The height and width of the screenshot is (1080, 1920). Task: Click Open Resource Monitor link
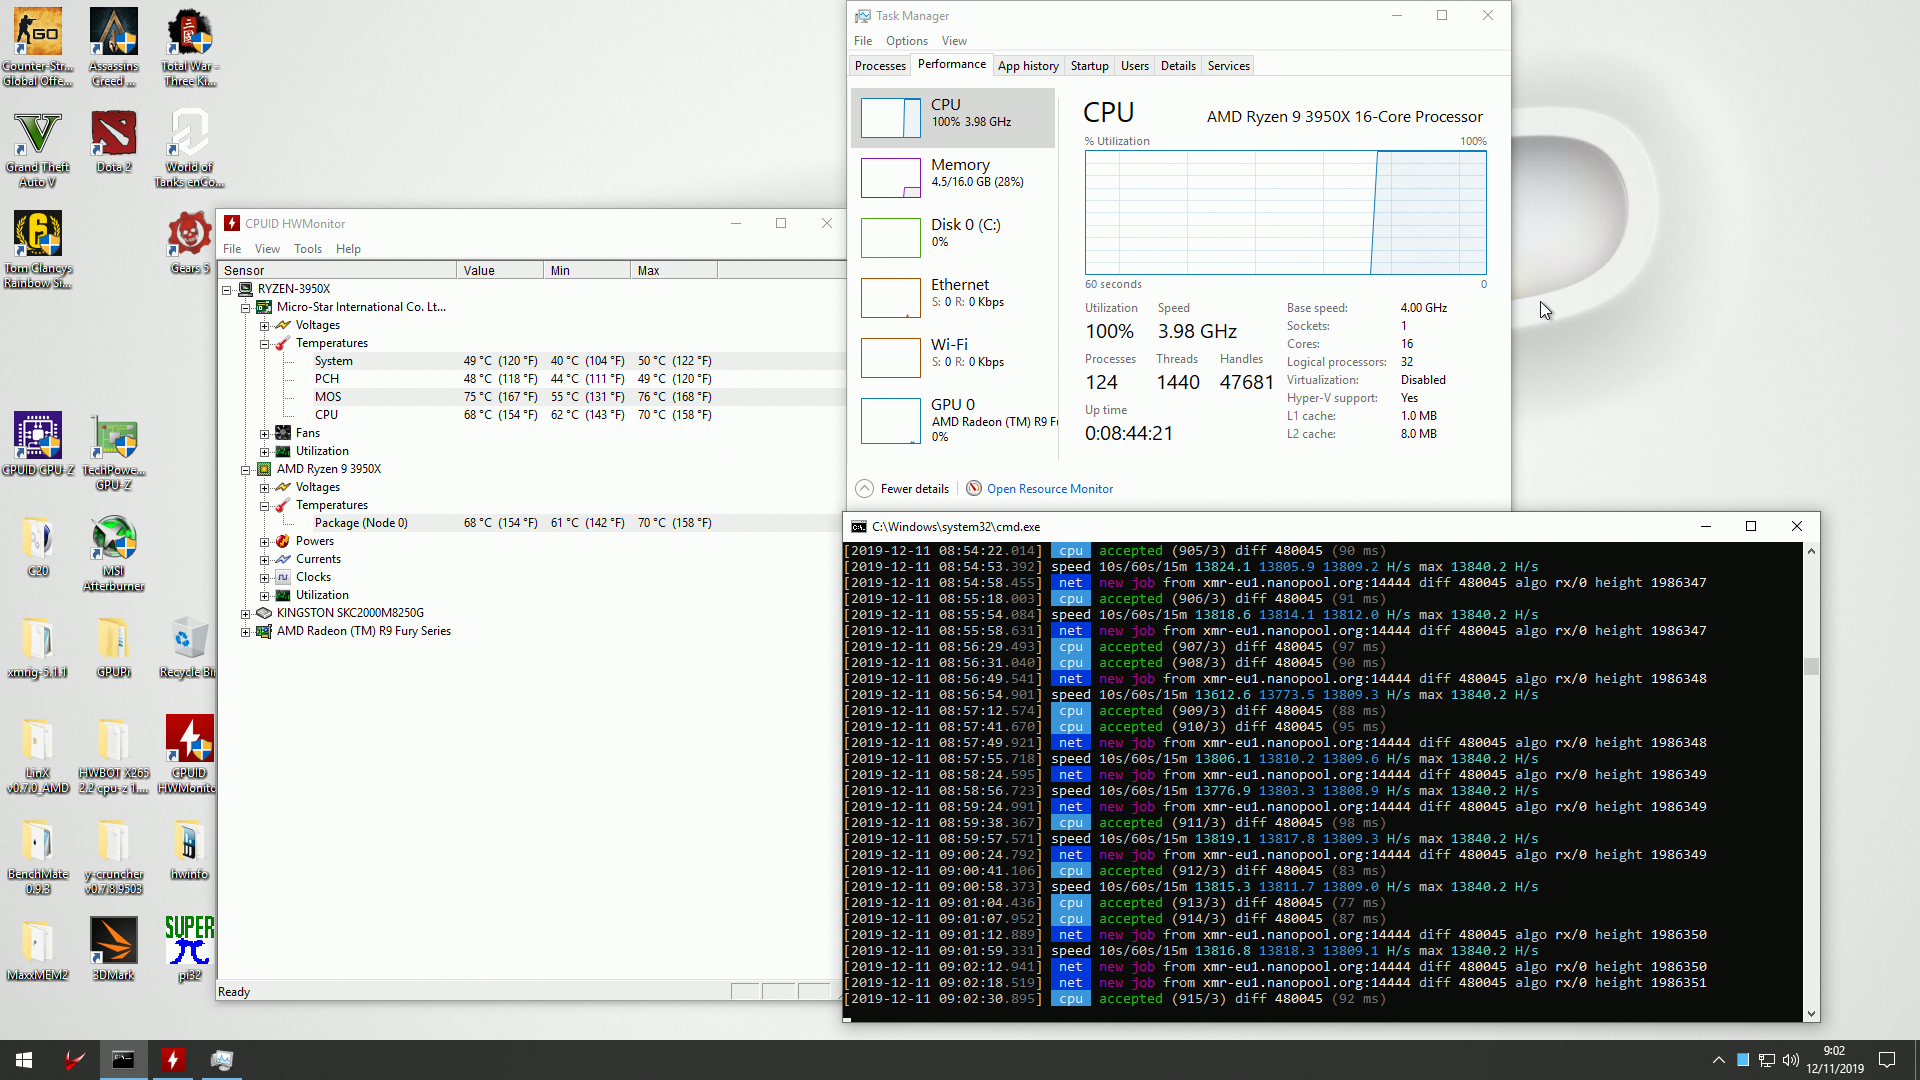1050,488
